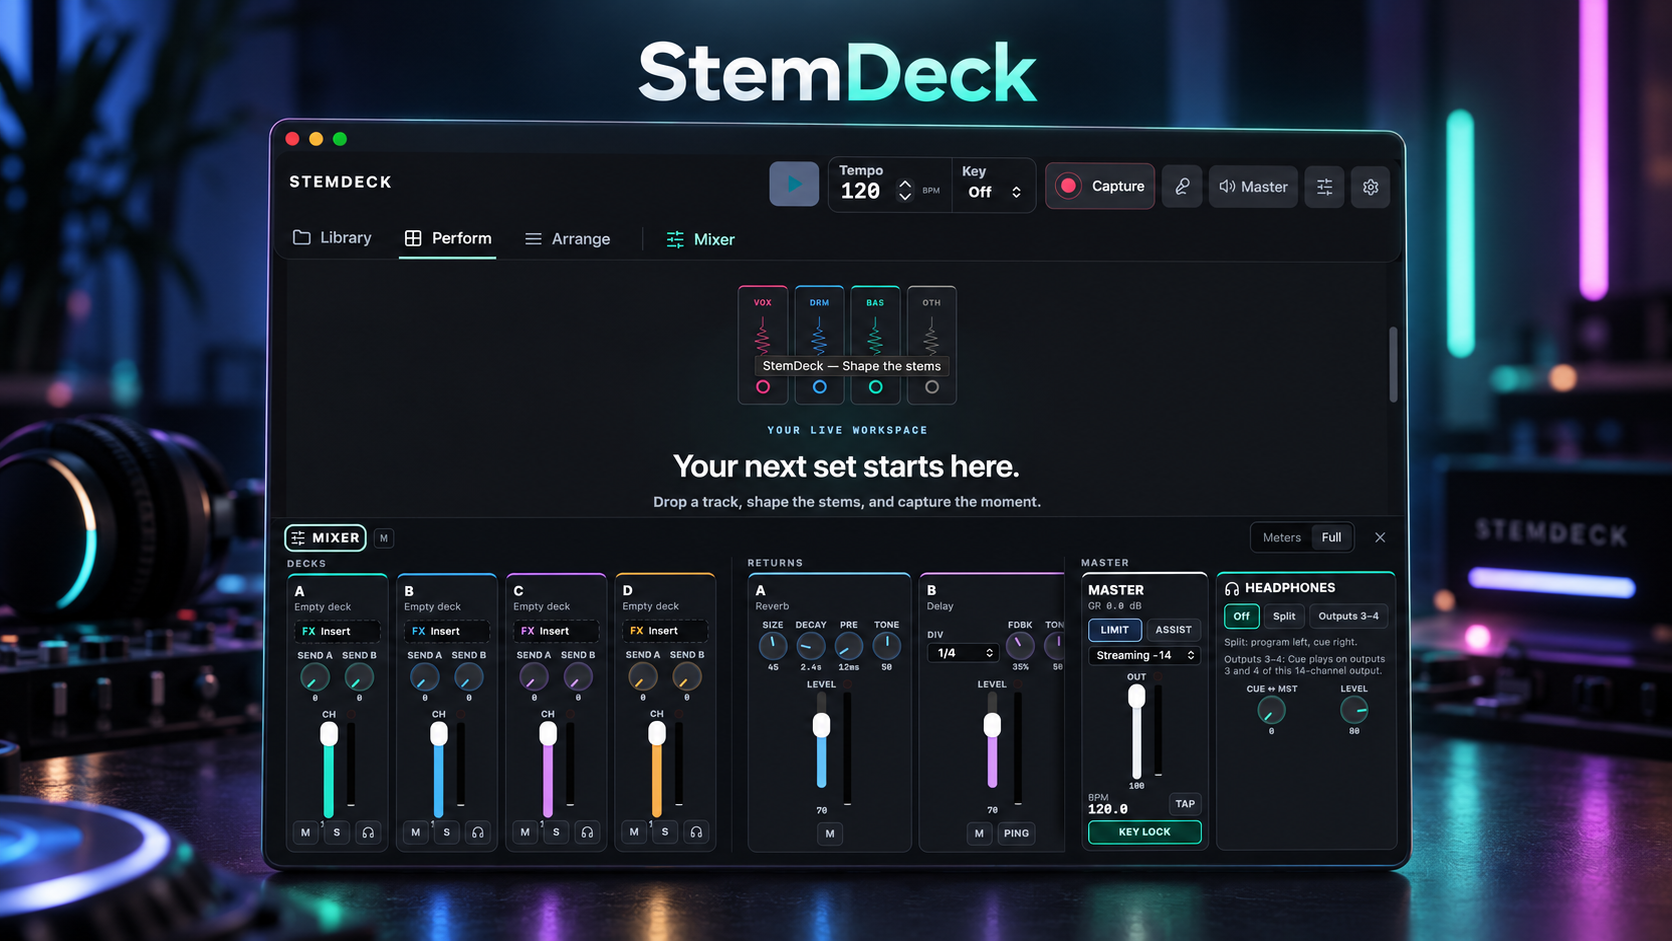
Task: Cue Deck A with headphone icon
Action: tap(368, 832)
